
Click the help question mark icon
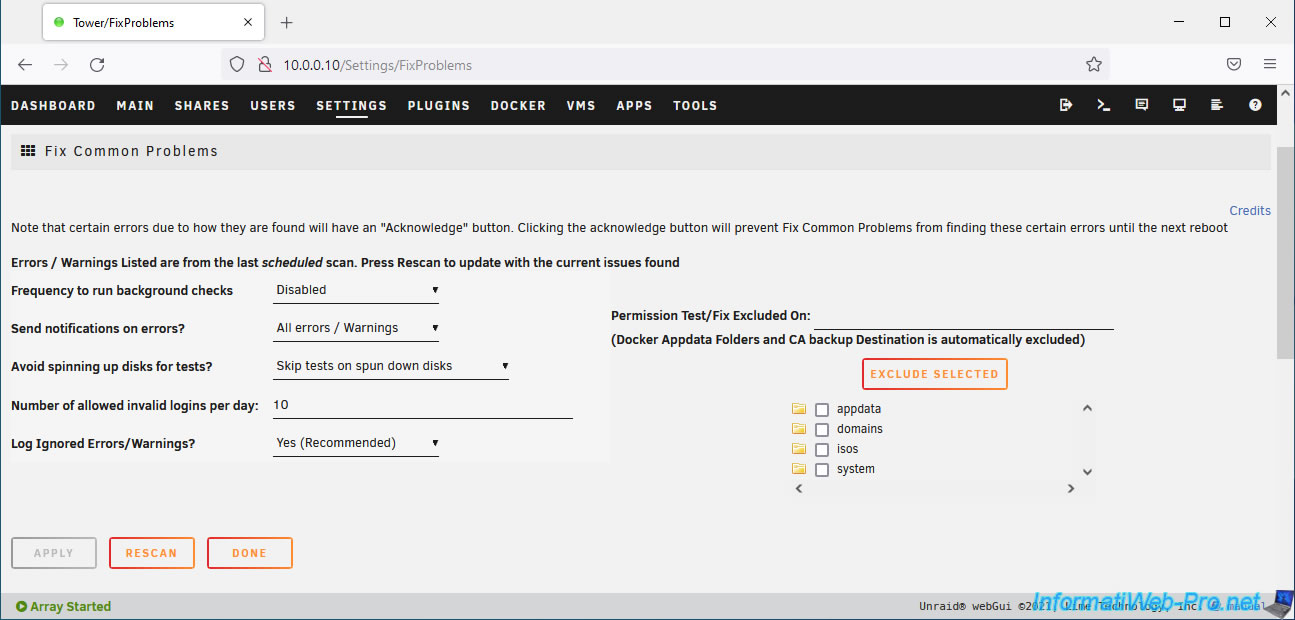[x=1255, y=105]
